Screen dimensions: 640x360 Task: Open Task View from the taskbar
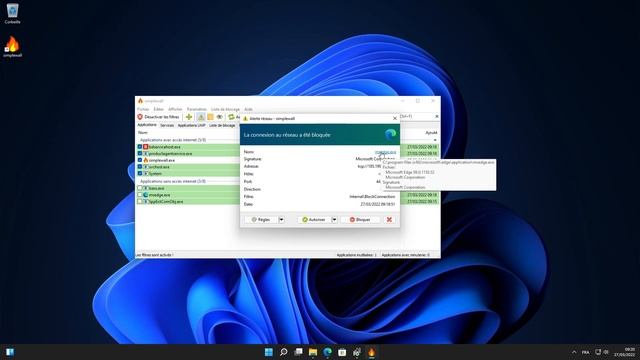(298, 352)
